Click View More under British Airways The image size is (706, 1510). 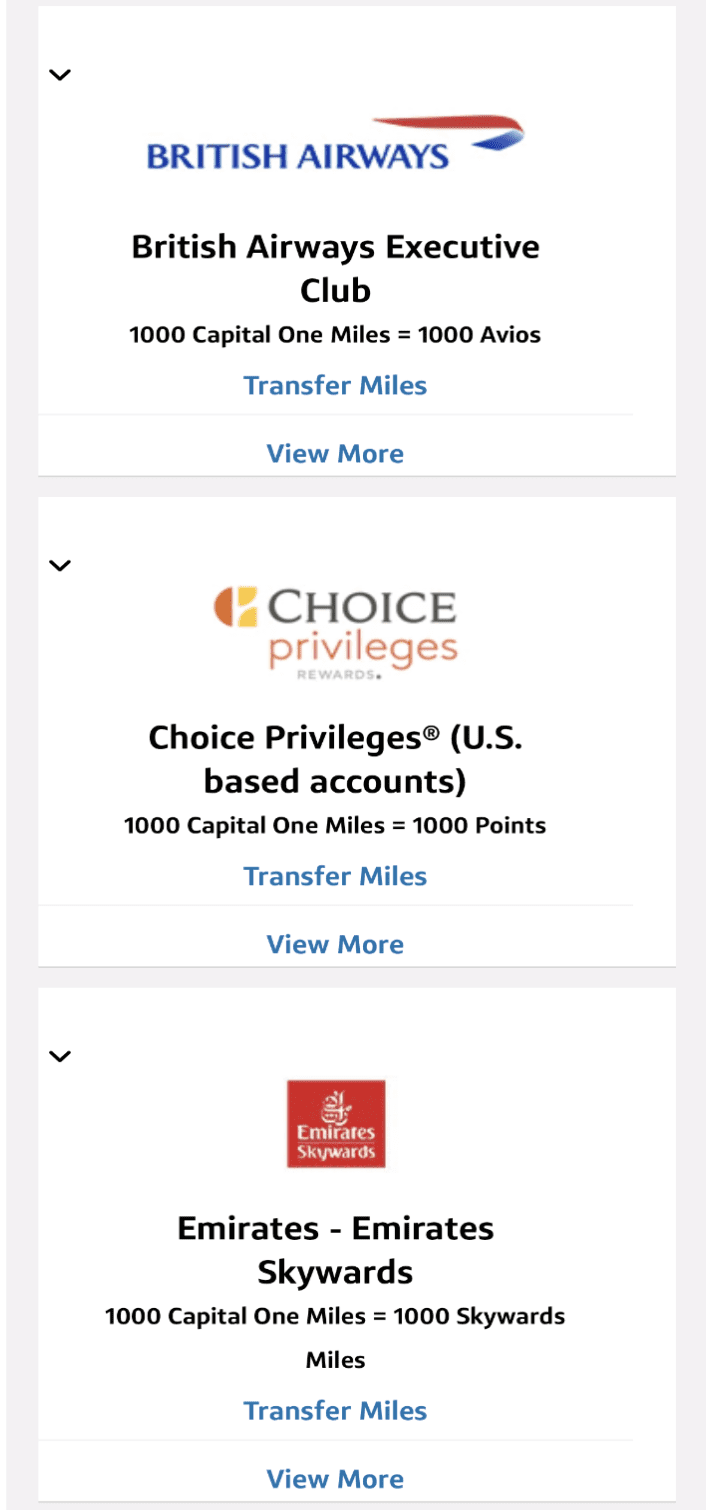pyautogui.click(x=336, y=453)
